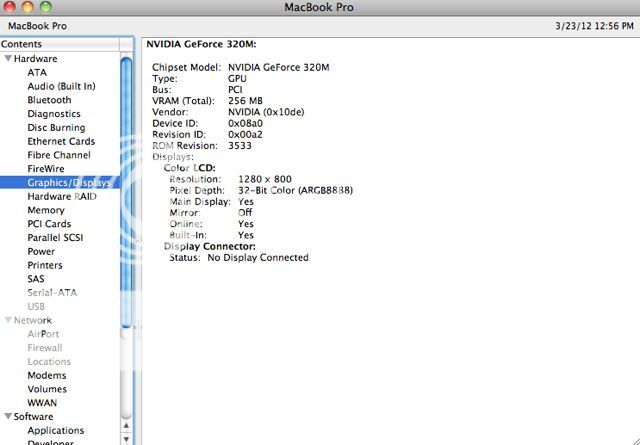Screen dimensions: 640x445
Task: Collapse the Software section triangle
Action: click(8, 416)
